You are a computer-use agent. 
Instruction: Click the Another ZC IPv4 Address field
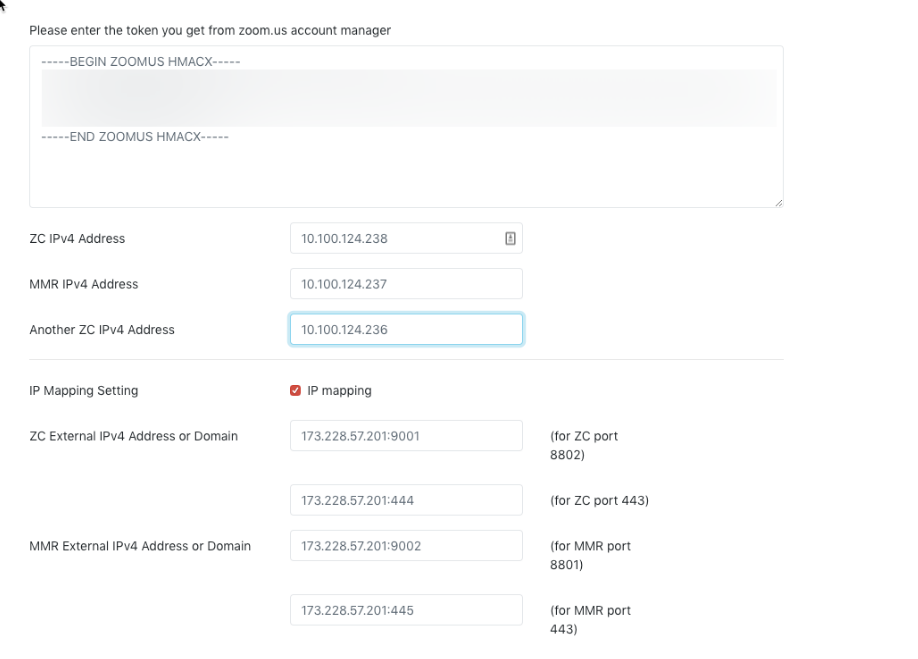pyautogui.click(x=405, y=330)
